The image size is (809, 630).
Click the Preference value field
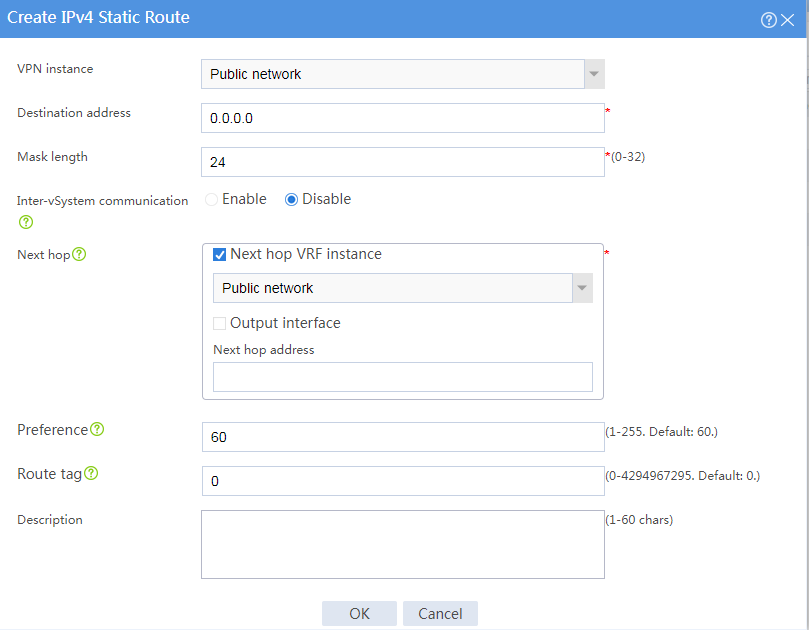click(403, 437)
